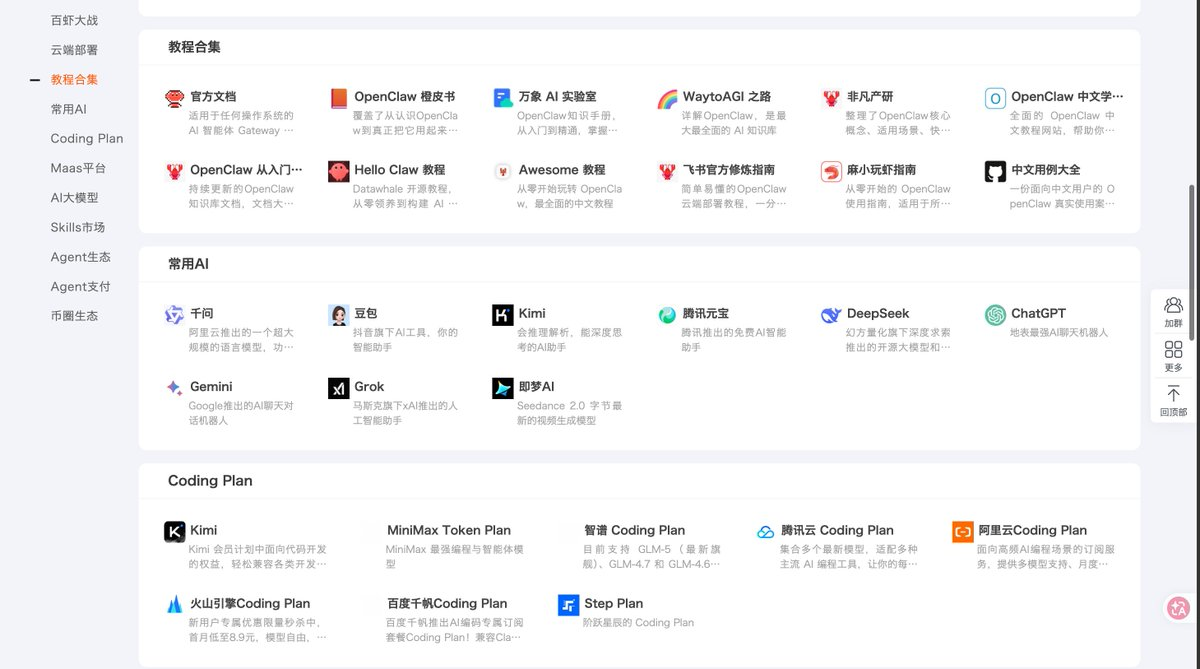Open the 官方文档 card icon
The width and height of the screenshot is (1200, 669).
[175, 98]
